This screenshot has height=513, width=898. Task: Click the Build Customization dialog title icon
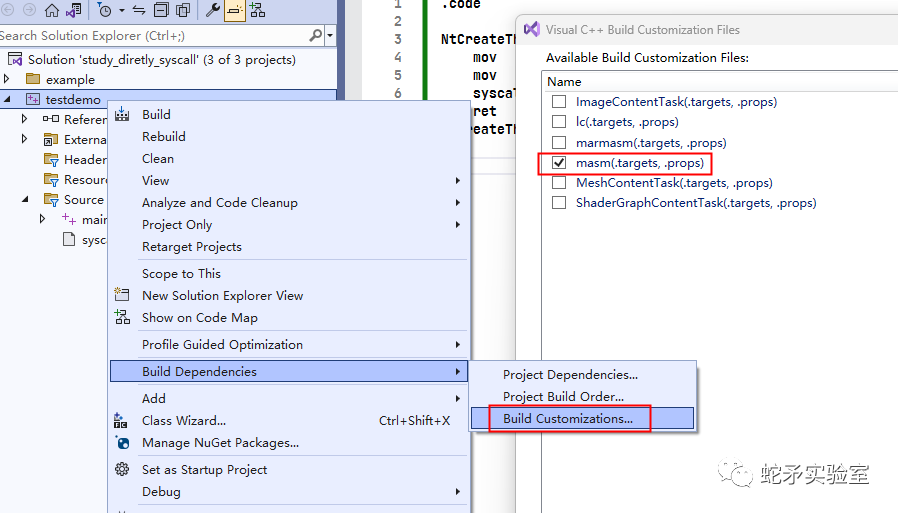531,29
